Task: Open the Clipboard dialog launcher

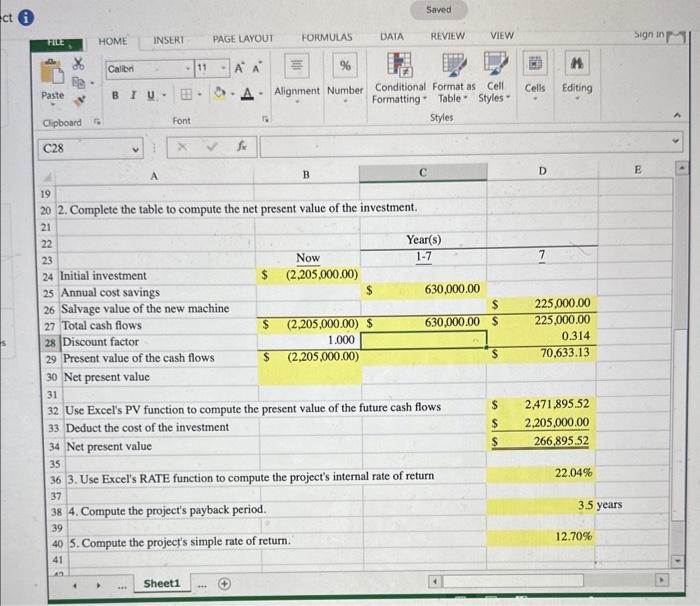Action: tap(97, 121)
